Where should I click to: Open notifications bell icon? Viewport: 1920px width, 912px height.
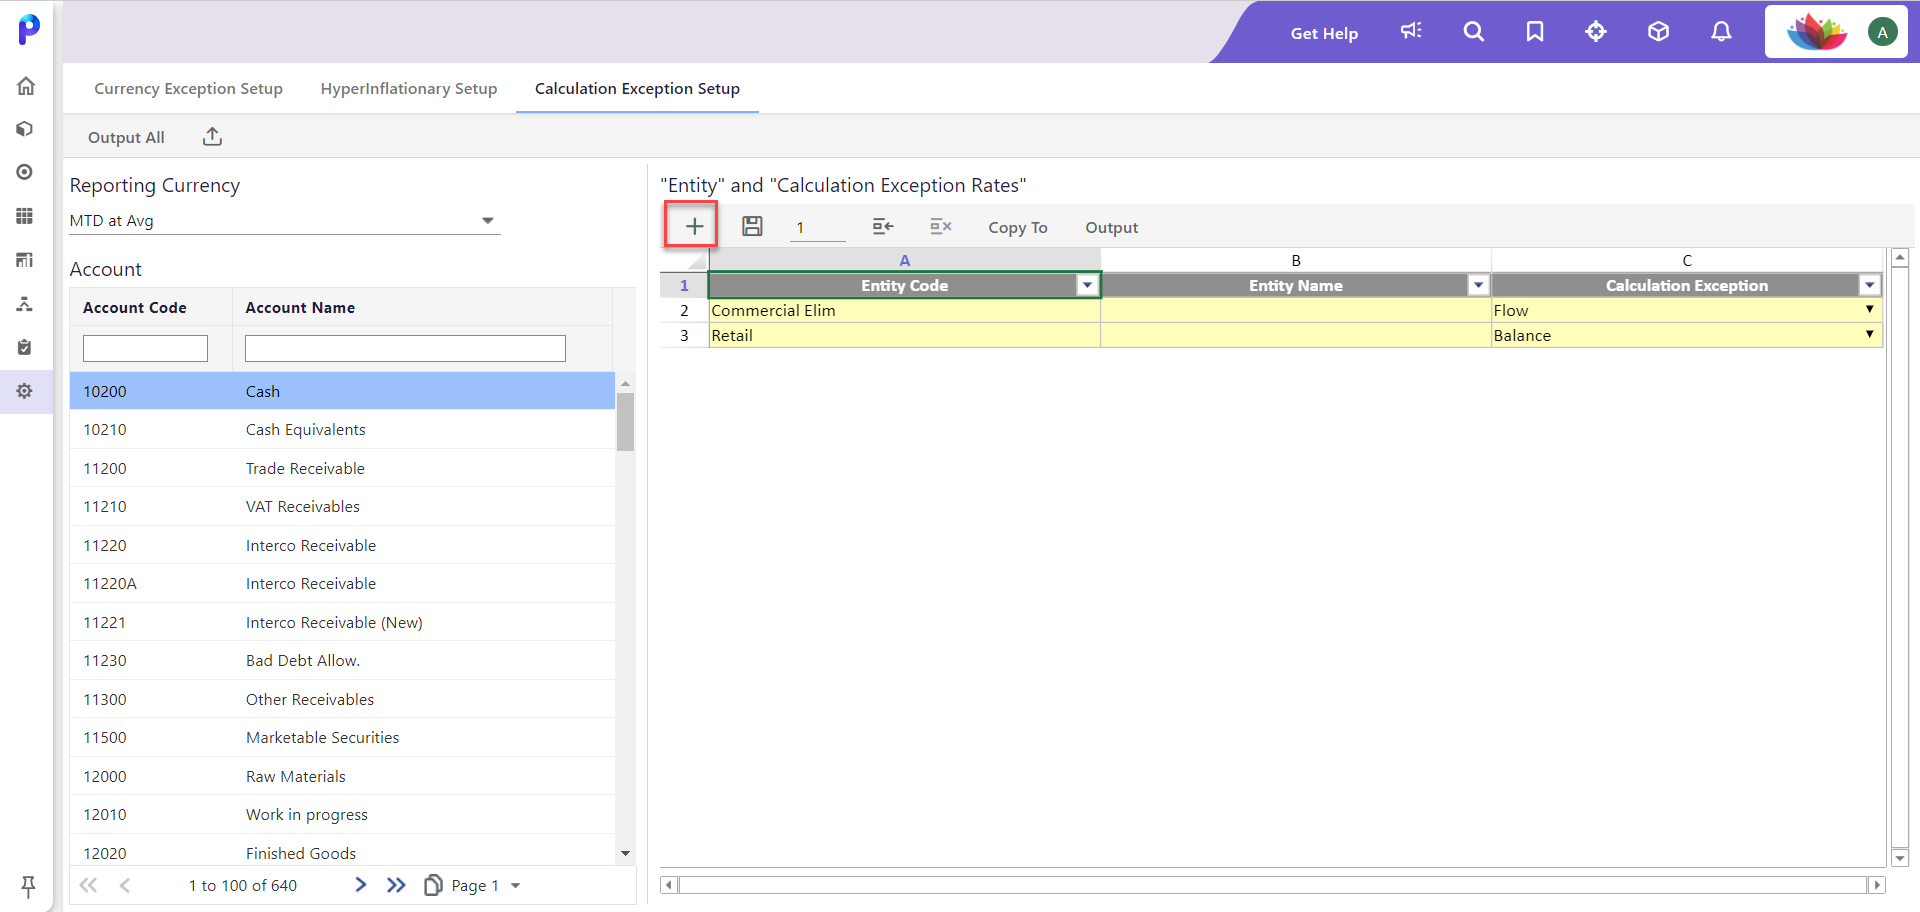tap(1721, 32)
